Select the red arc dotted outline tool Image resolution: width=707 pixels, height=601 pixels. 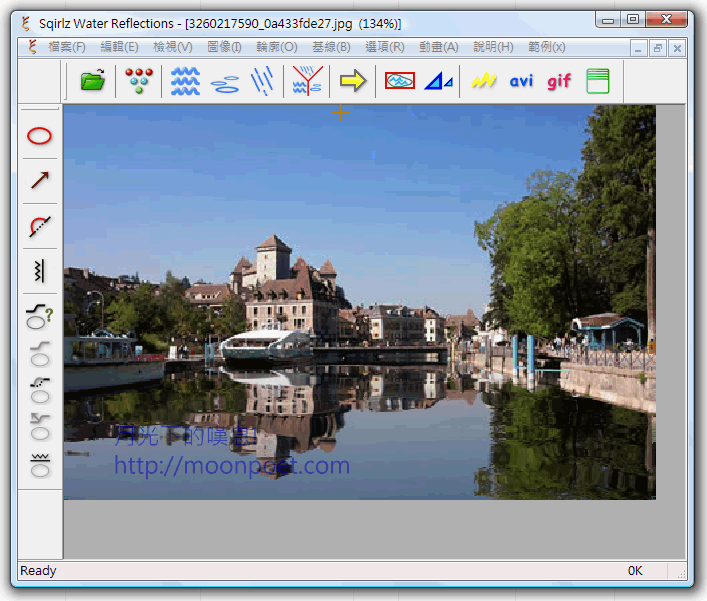[39, 226]
